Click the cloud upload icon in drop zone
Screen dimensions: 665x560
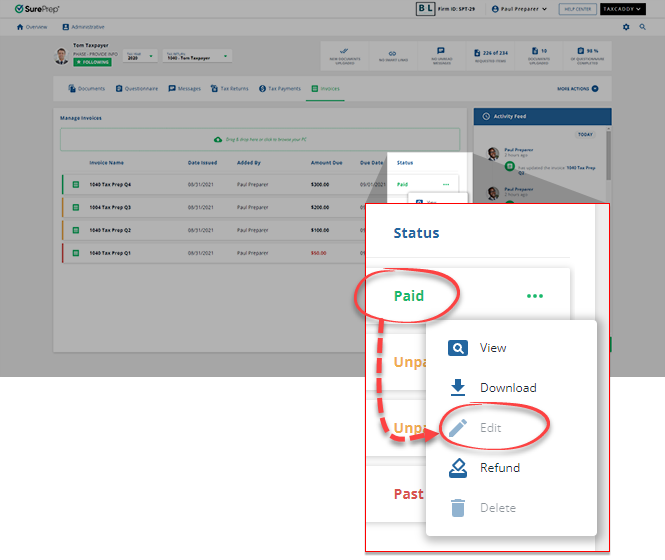[218, 140]
